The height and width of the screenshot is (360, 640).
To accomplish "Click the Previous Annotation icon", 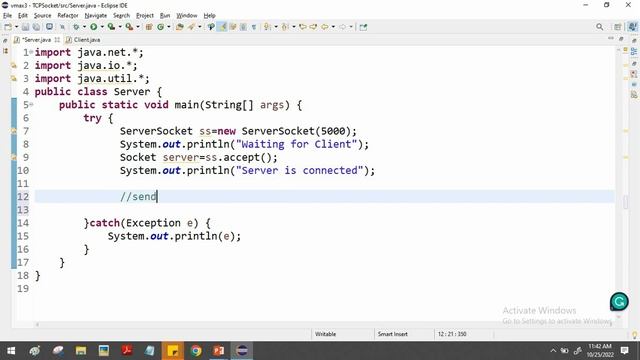I will point(285,27).
